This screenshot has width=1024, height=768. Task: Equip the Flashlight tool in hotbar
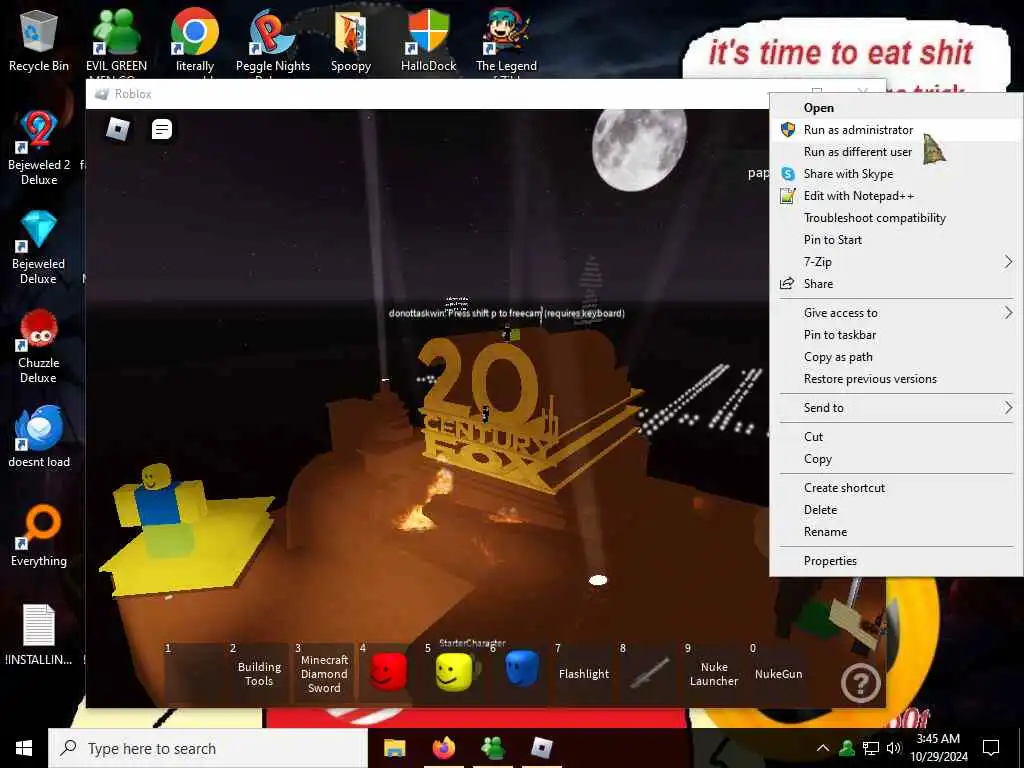[x=583, y=673]
